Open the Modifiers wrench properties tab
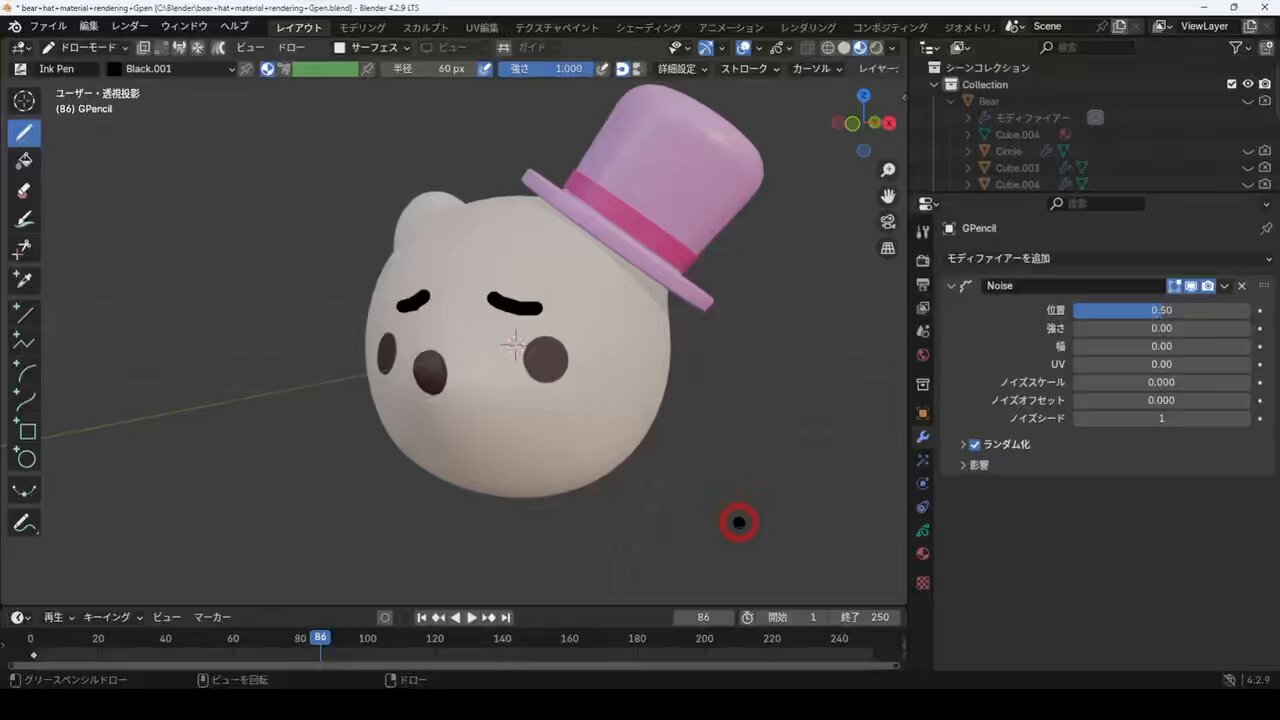 coord(923,437)
